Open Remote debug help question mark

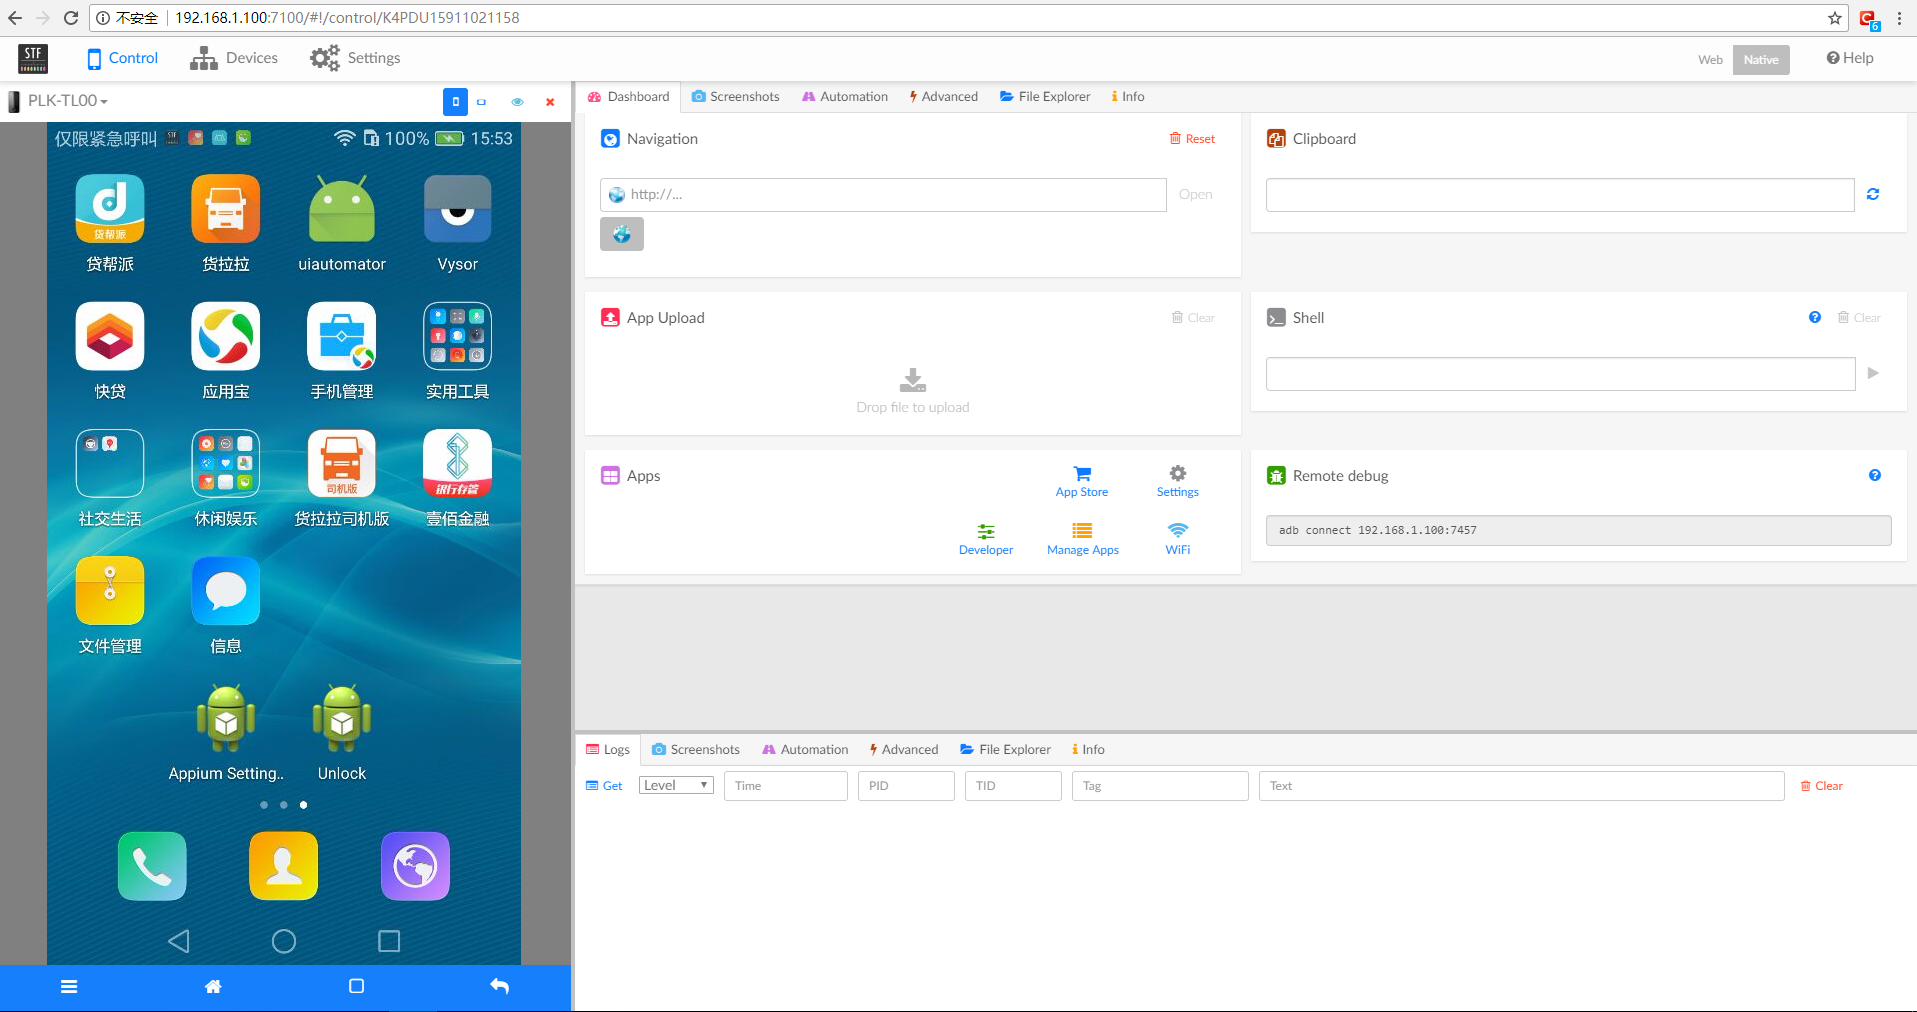tap(1875, 475)
